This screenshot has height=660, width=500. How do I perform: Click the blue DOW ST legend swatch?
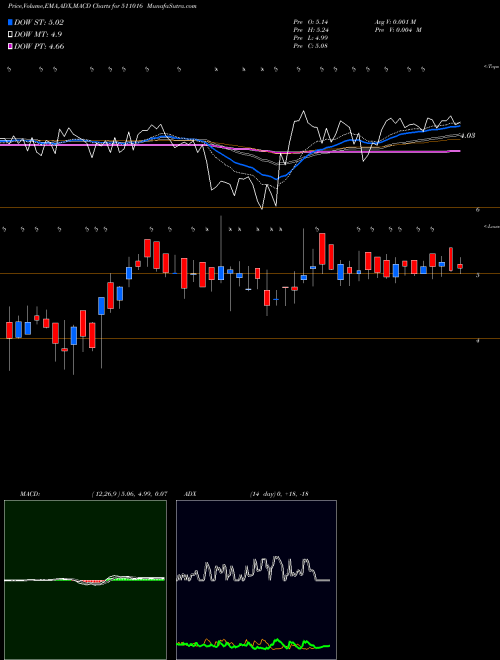tap(10, 22)
